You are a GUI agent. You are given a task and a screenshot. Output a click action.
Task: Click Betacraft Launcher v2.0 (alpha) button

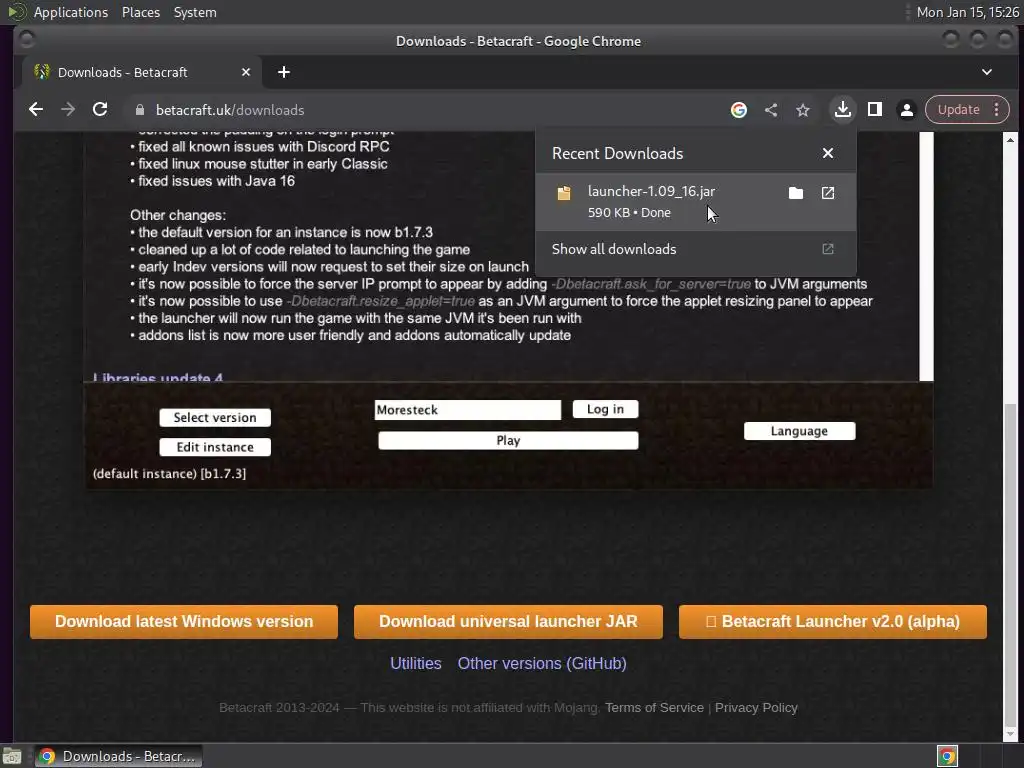(833, 621)
